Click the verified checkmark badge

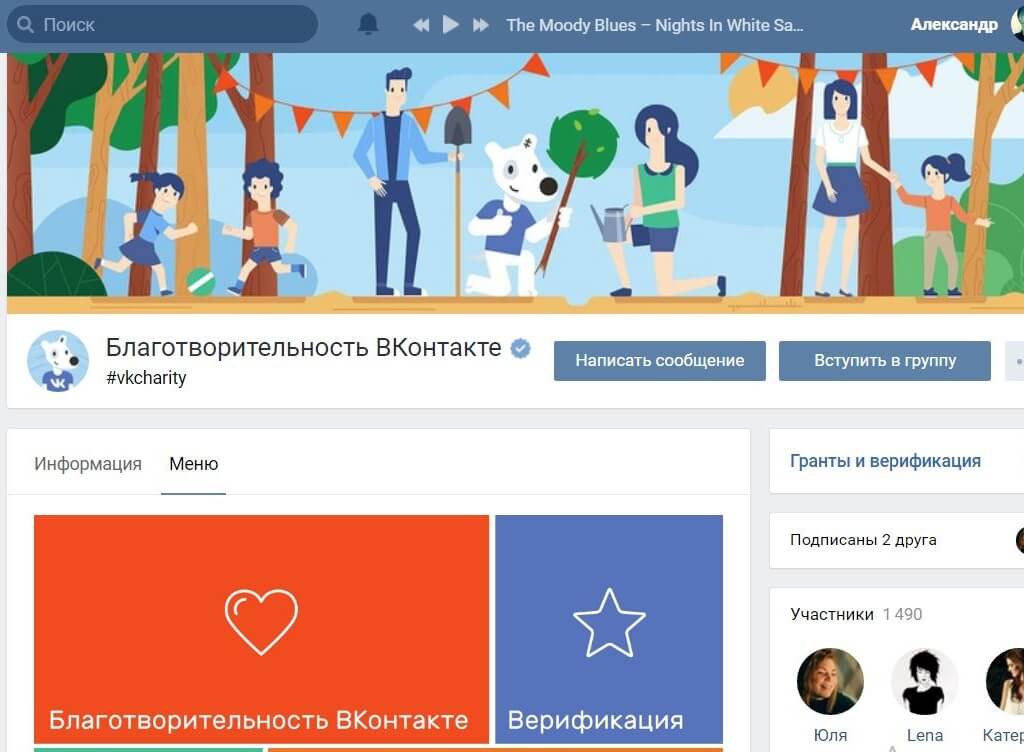[520, 349]
